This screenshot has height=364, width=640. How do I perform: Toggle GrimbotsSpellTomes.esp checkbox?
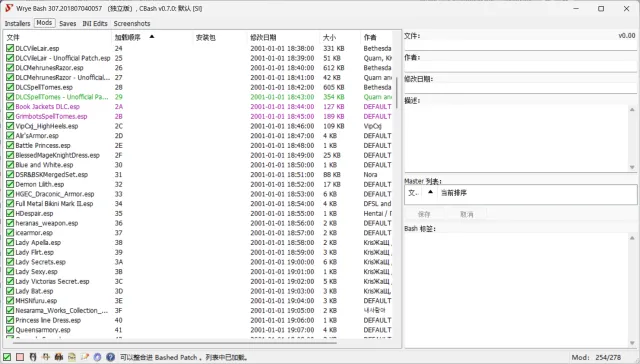10,116
